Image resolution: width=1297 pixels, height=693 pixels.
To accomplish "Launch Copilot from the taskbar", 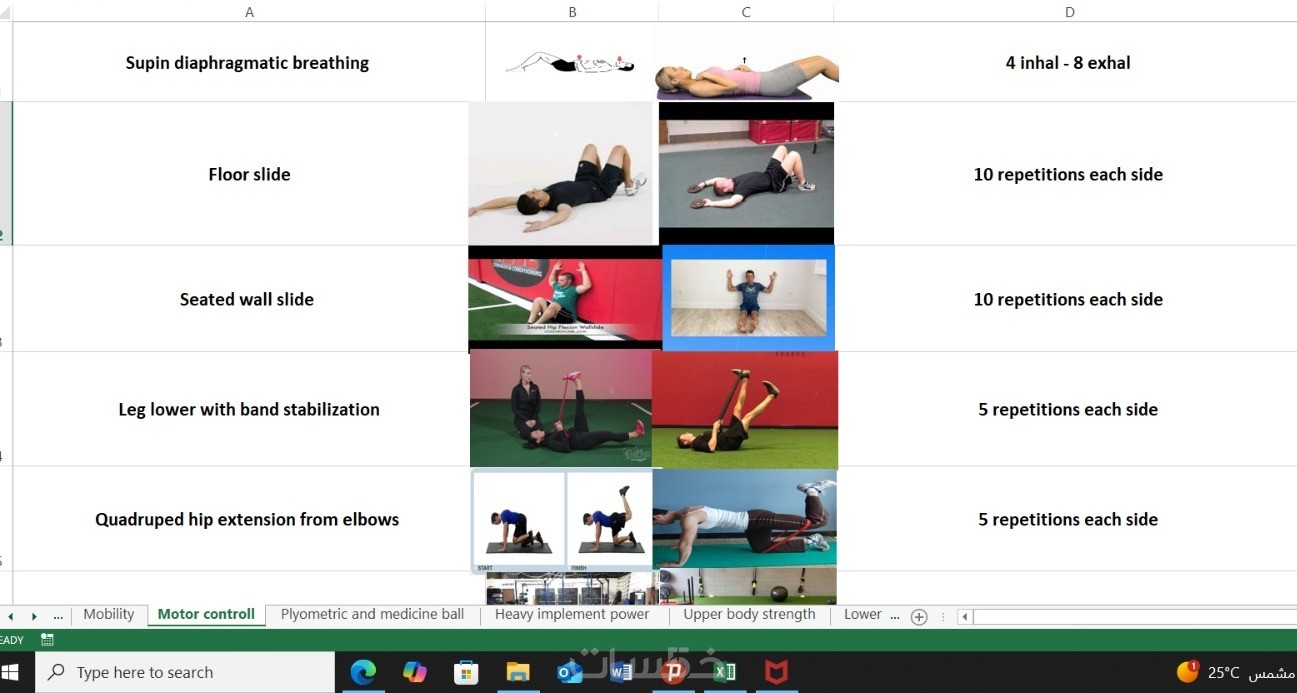I will click(x=414, y=672).
